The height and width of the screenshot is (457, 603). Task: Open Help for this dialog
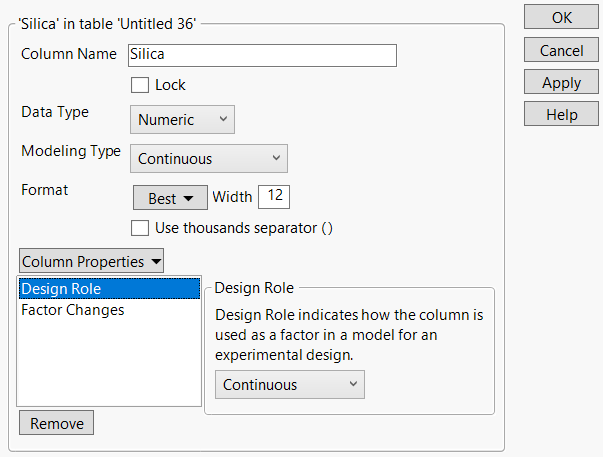pyautogui.click(x=562, y=115)
